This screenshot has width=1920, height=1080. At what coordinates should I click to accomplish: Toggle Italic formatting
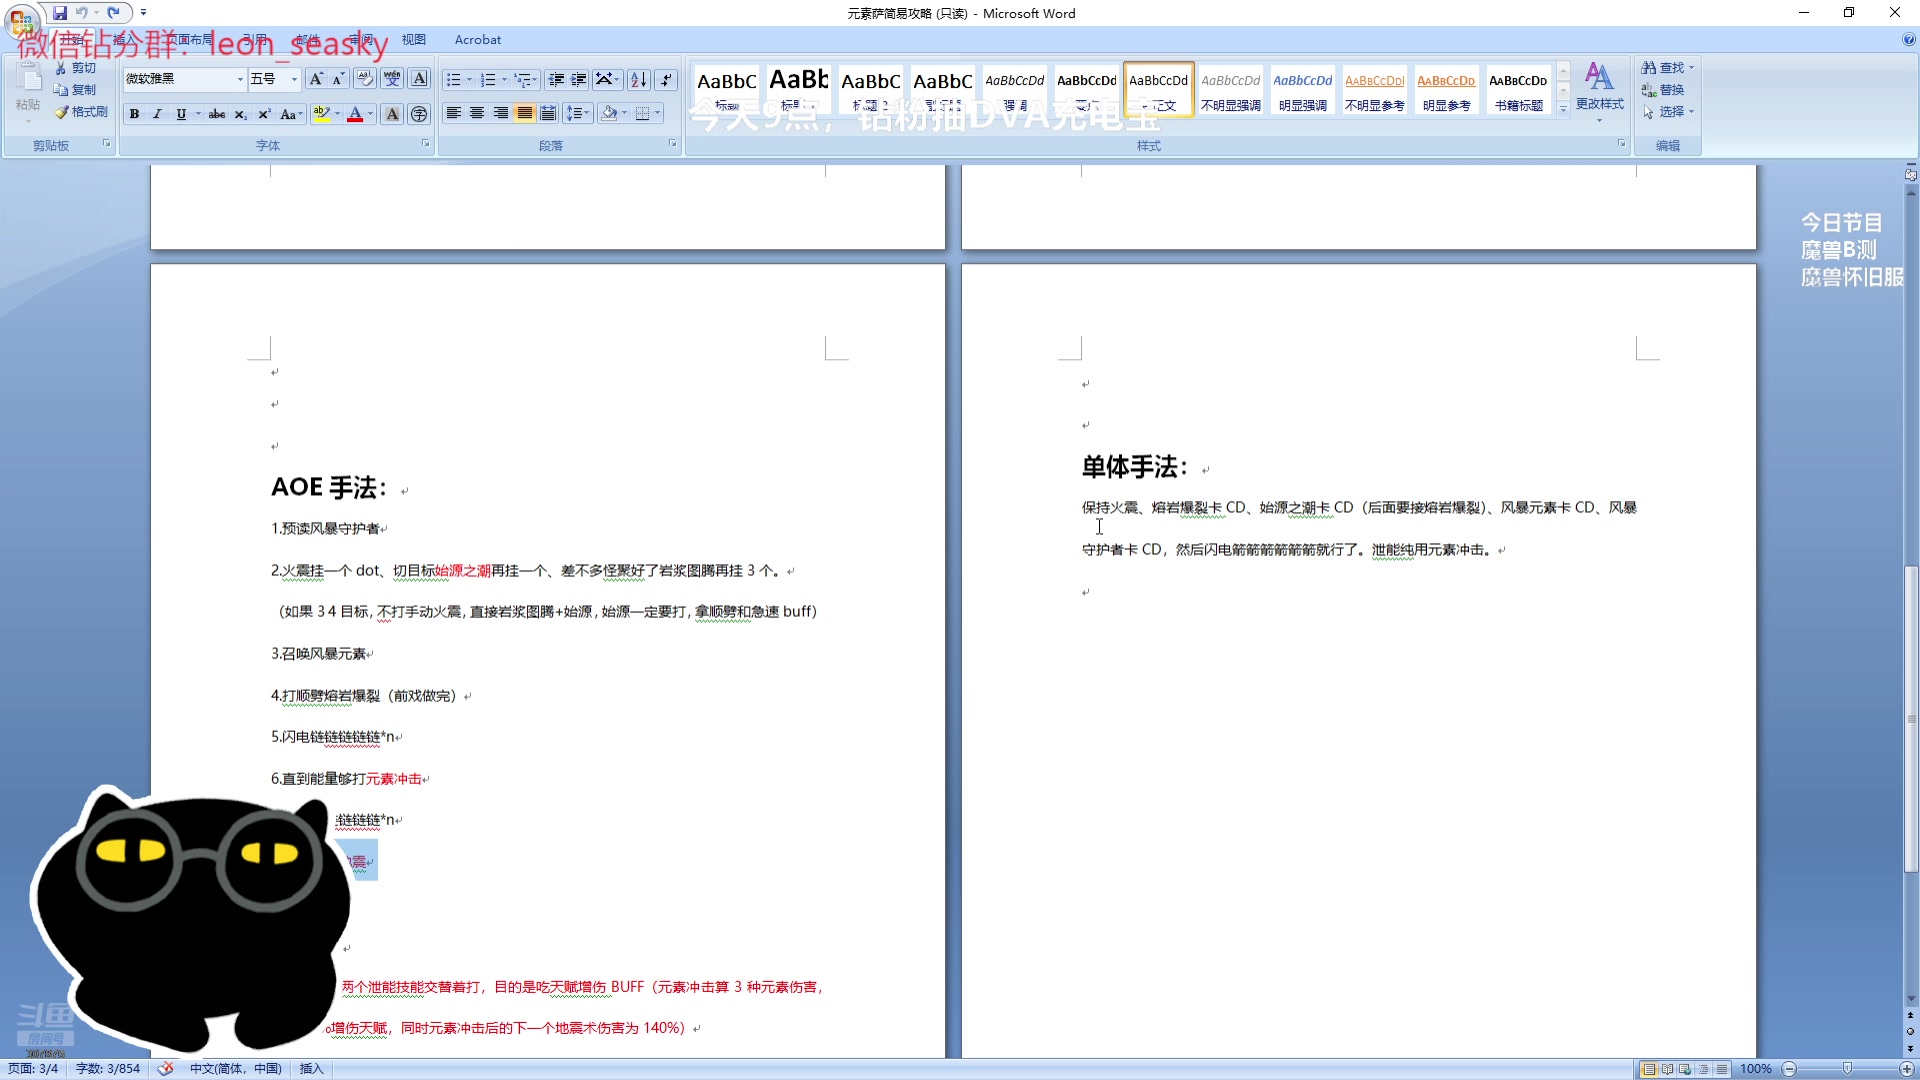pyautogui.click(x=157, y=114)
